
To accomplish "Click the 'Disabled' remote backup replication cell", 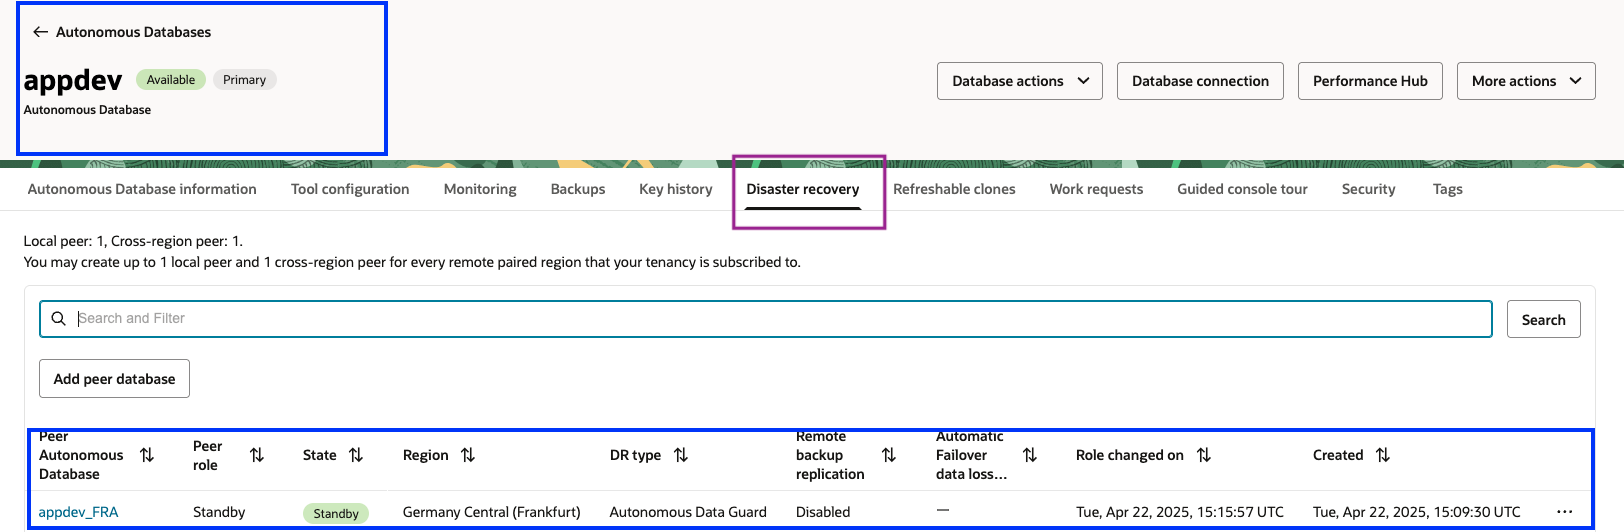I will coord(823,512).
